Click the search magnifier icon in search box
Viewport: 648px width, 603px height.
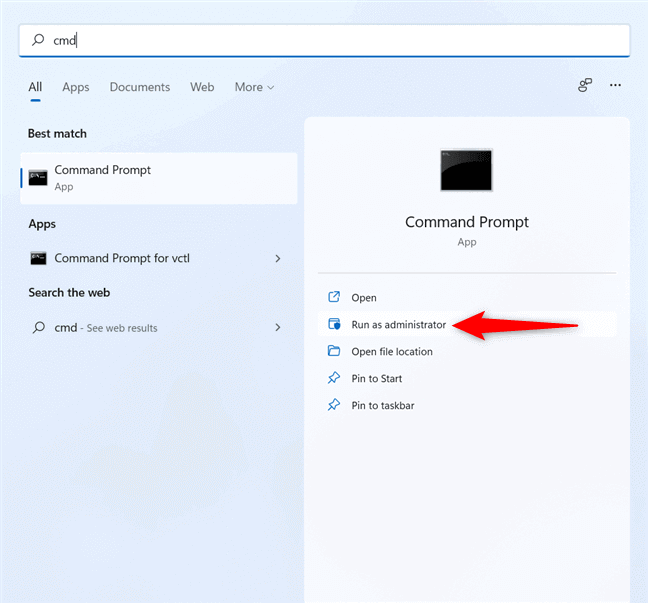coord(38,41)
